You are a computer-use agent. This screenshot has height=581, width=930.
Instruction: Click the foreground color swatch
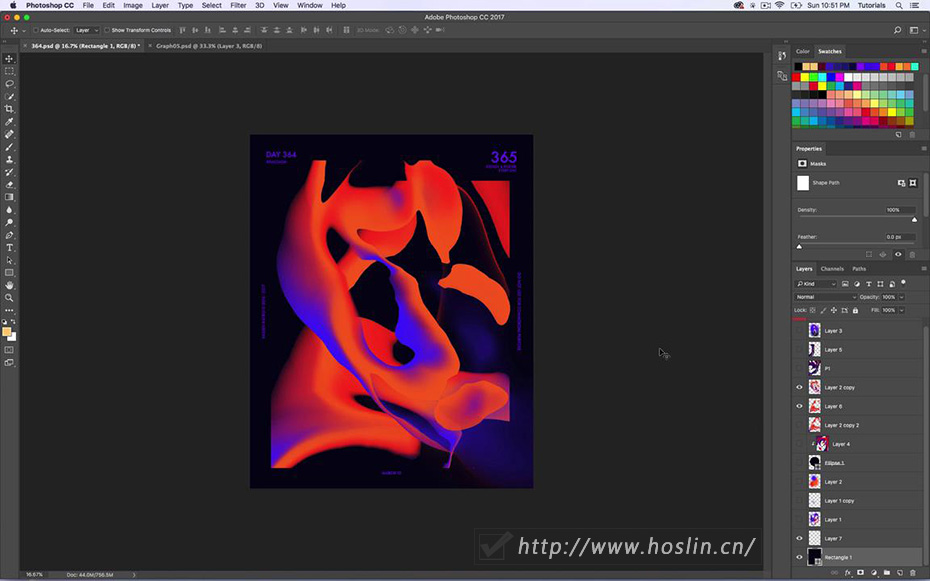[7, 332]
